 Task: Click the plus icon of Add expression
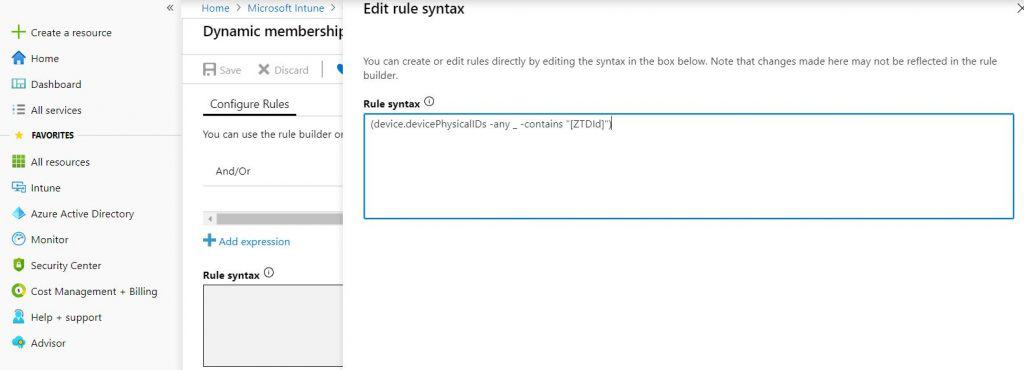[209, 241]
